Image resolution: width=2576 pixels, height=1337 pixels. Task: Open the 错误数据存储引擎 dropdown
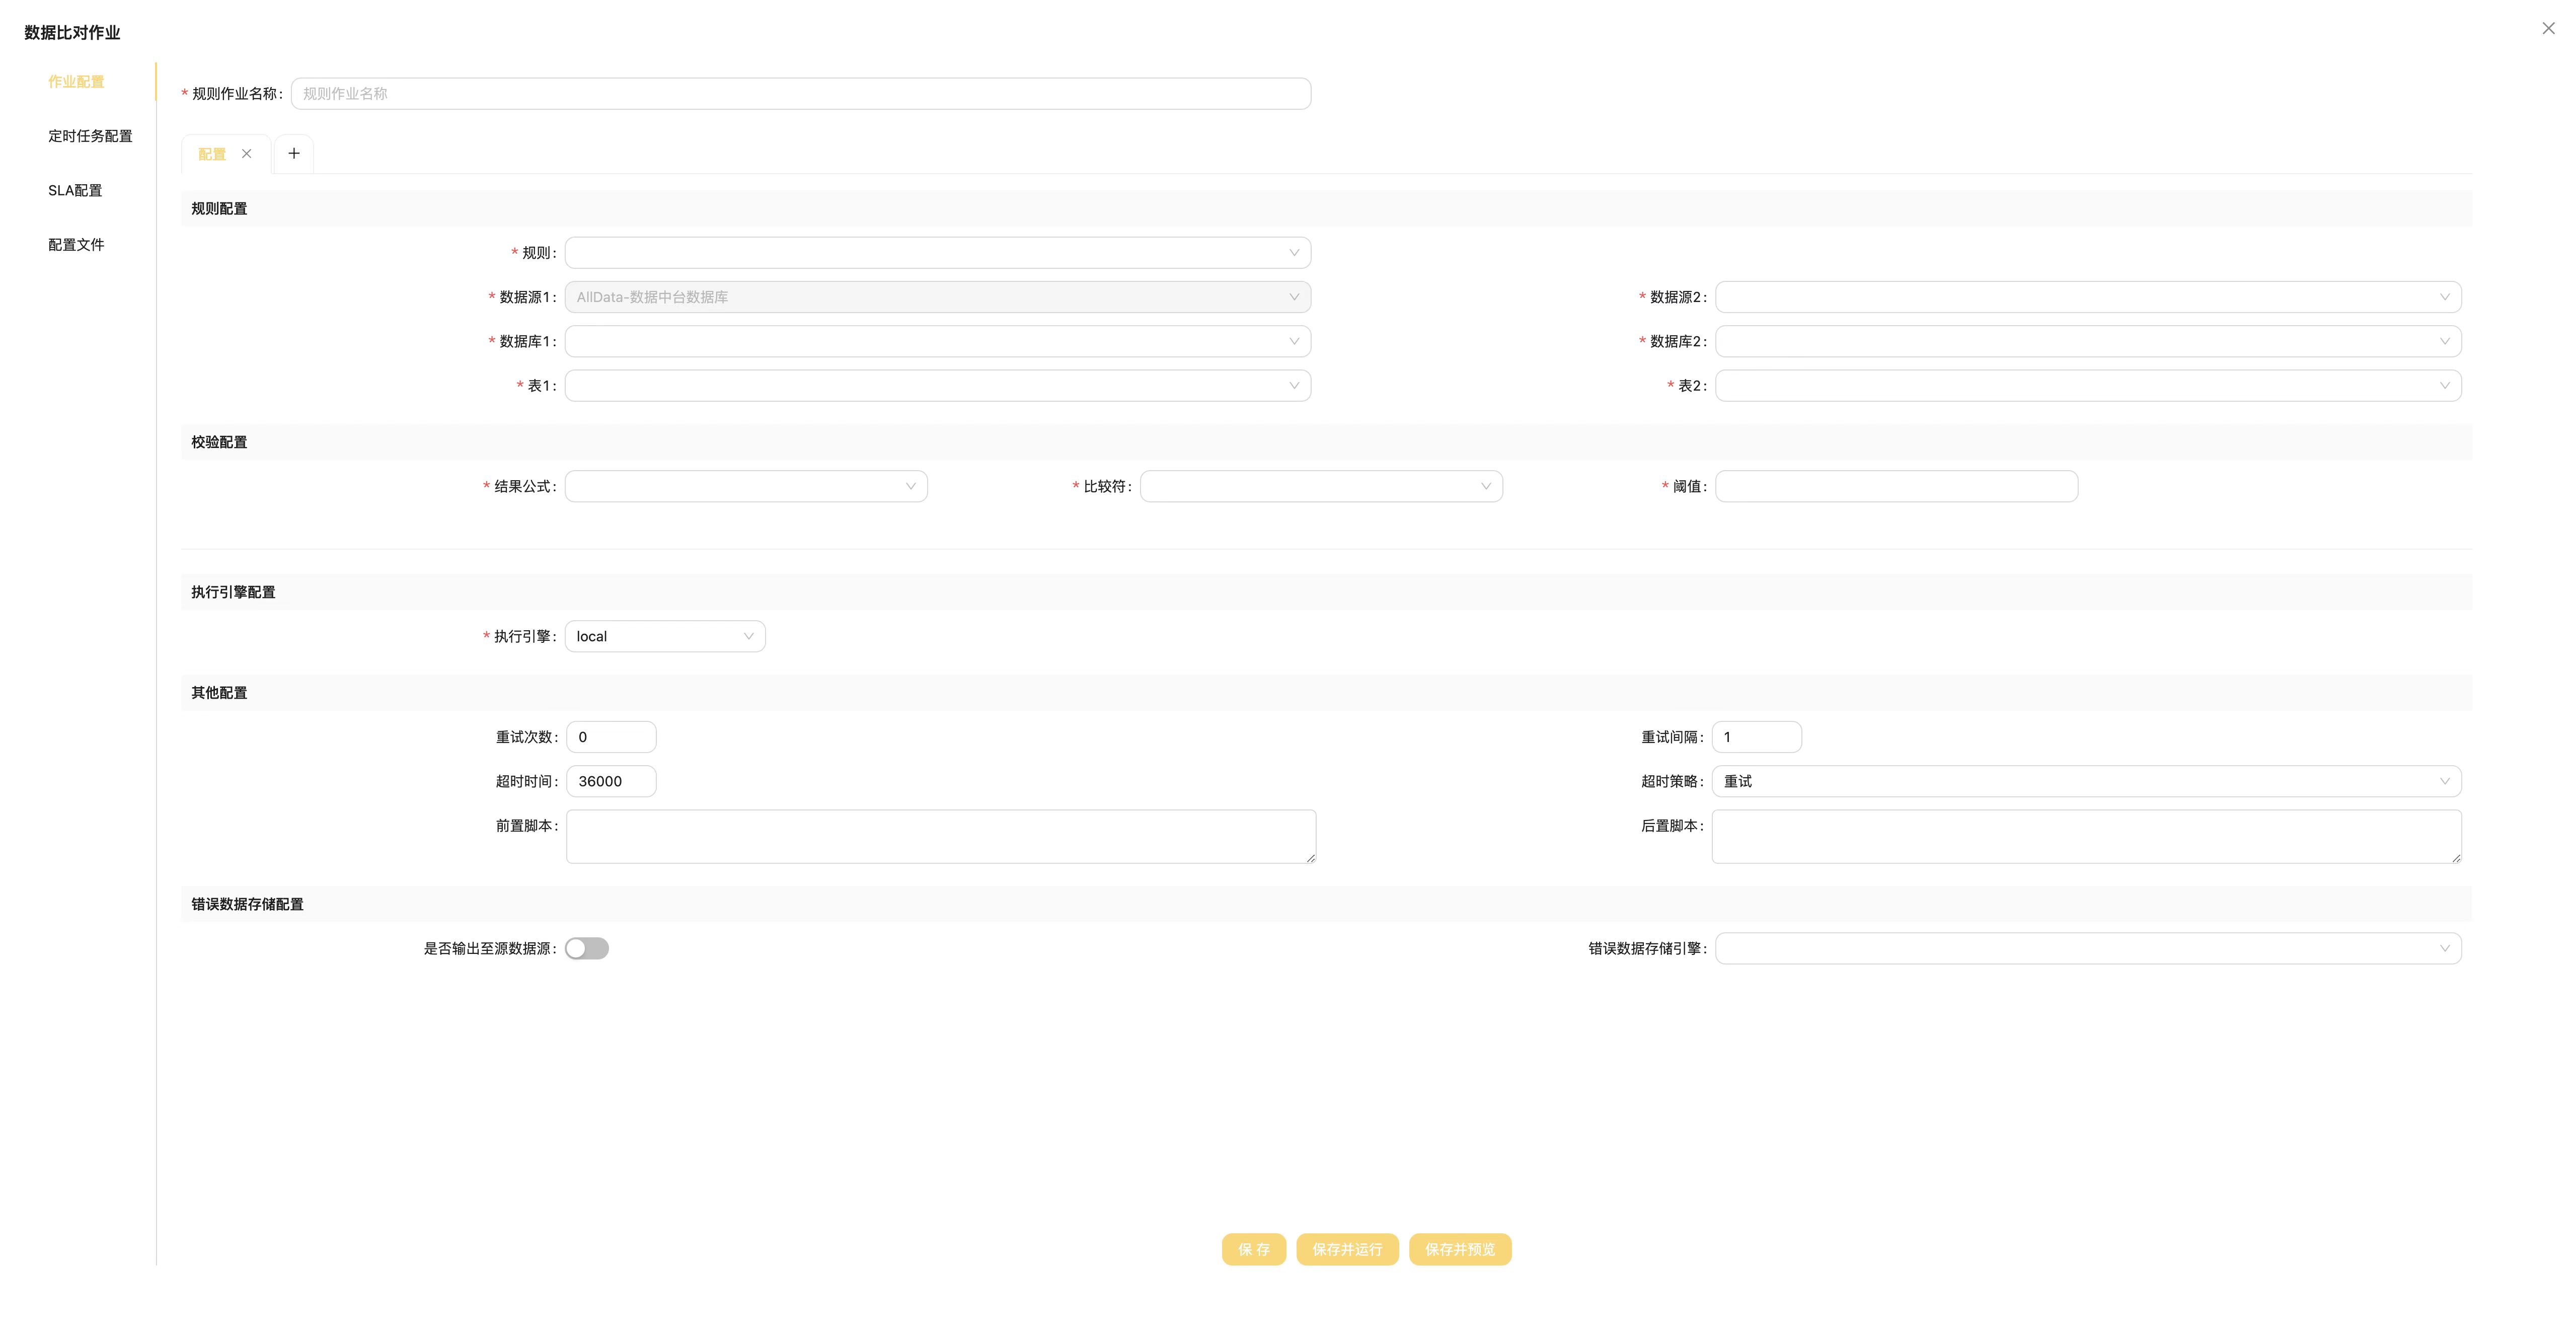2088,949
